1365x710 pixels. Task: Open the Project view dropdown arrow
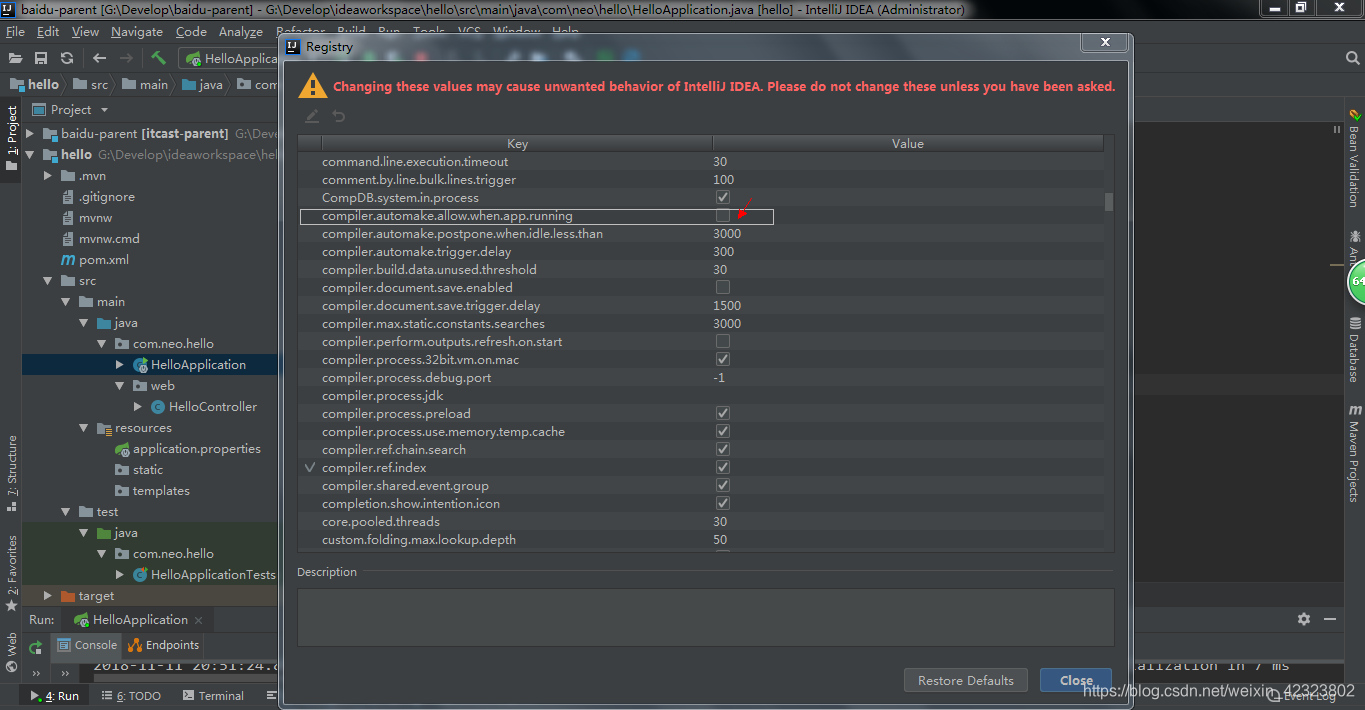point(104,110)
